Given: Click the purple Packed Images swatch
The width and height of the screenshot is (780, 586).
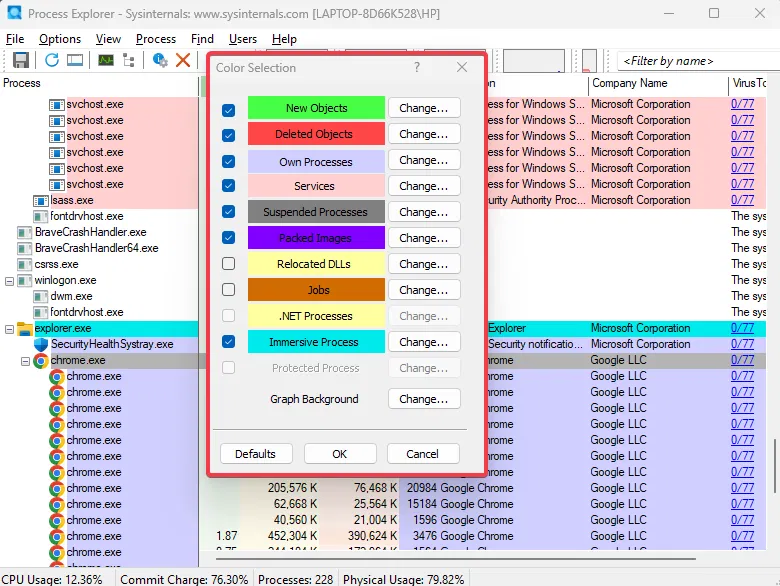Looking at the screenshot, I should [316, 238].
